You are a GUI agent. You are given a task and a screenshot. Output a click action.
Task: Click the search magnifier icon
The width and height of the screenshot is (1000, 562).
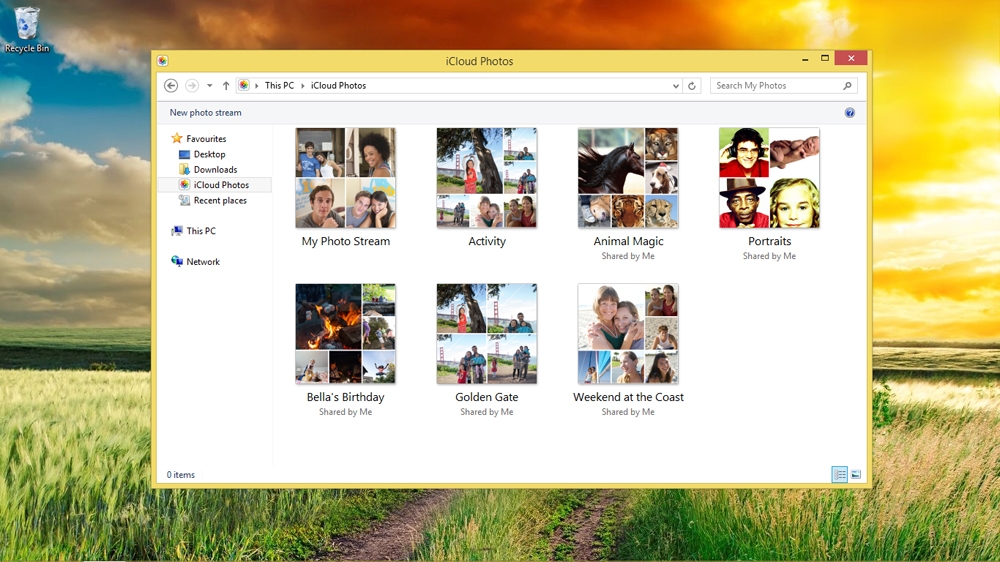(847, 85)
